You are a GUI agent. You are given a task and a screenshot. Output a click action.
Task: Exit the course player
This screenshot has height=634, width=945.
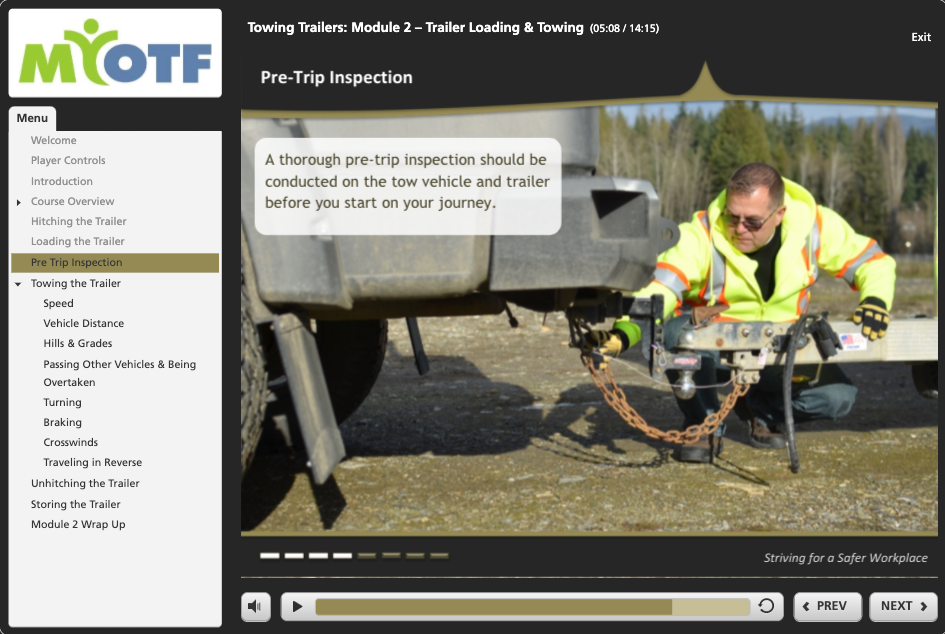(920, 37)
